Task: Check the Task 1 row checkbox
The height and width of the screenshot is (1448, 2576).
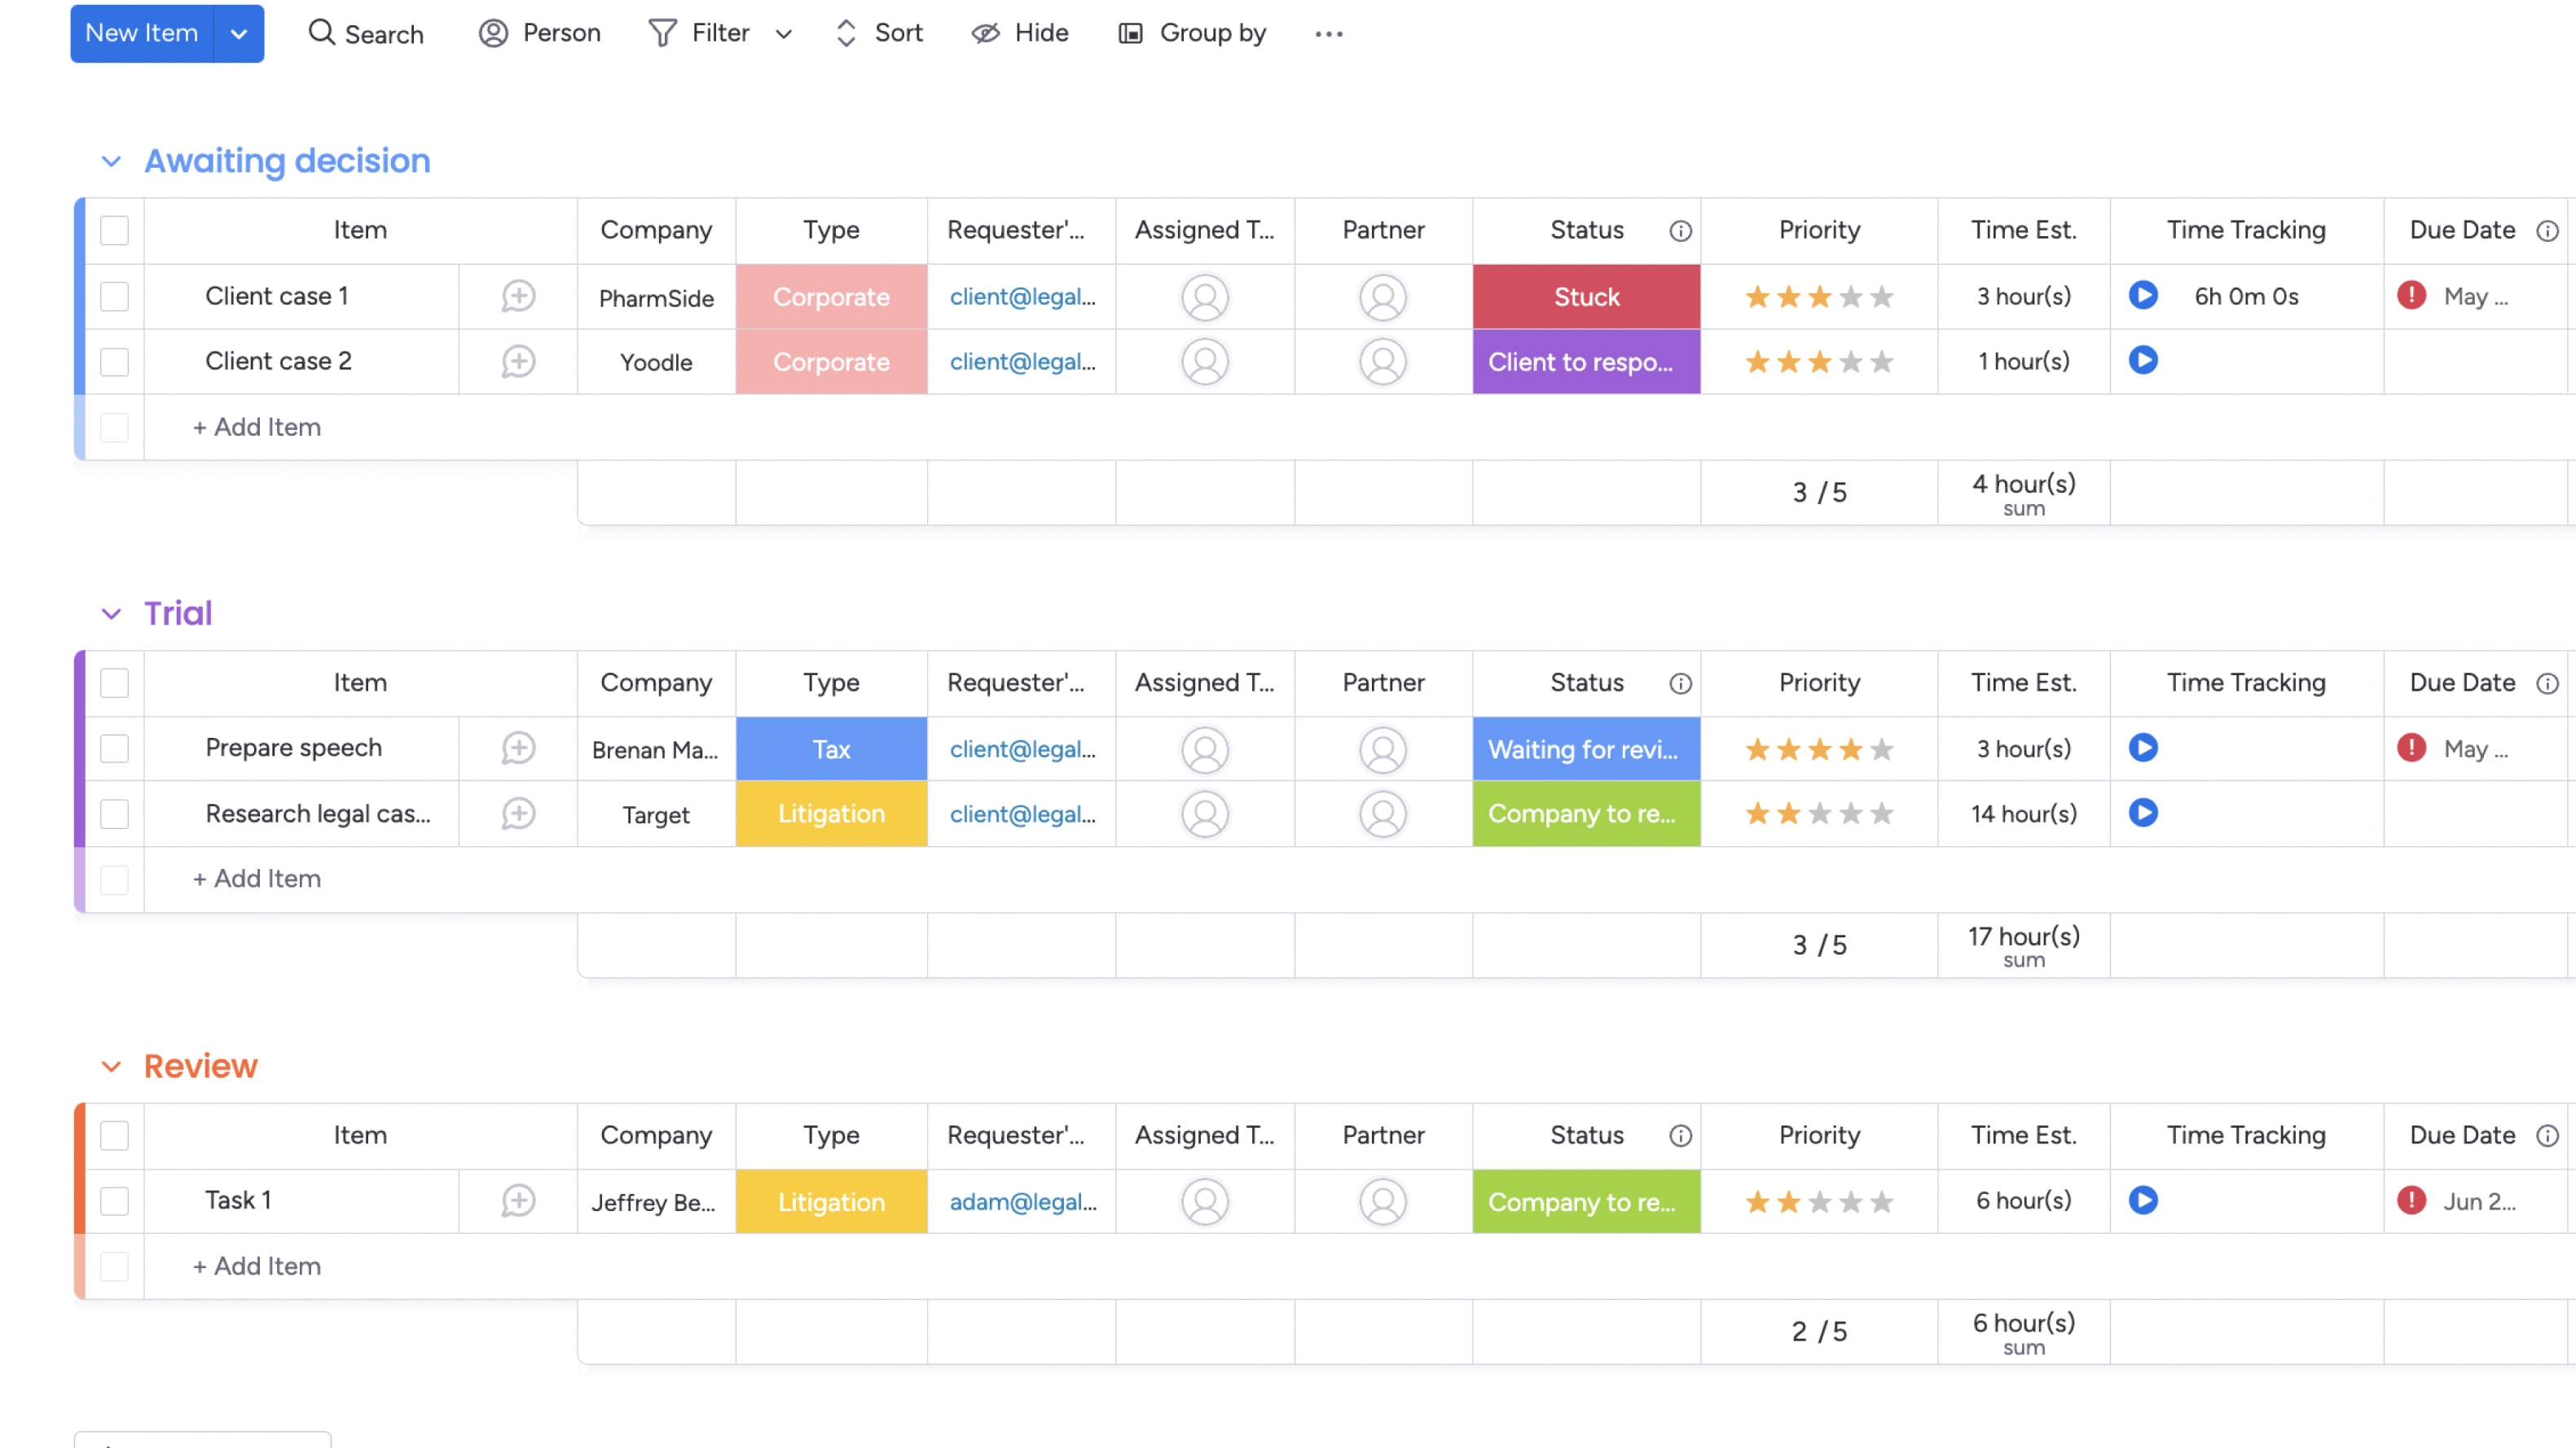Action: [x=114, y=1201]
